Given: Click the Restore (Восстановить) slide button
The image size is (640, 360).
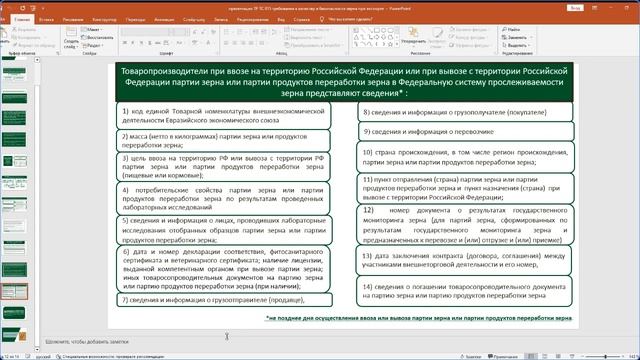Looking at the screenshot, I should click(97, 38).
